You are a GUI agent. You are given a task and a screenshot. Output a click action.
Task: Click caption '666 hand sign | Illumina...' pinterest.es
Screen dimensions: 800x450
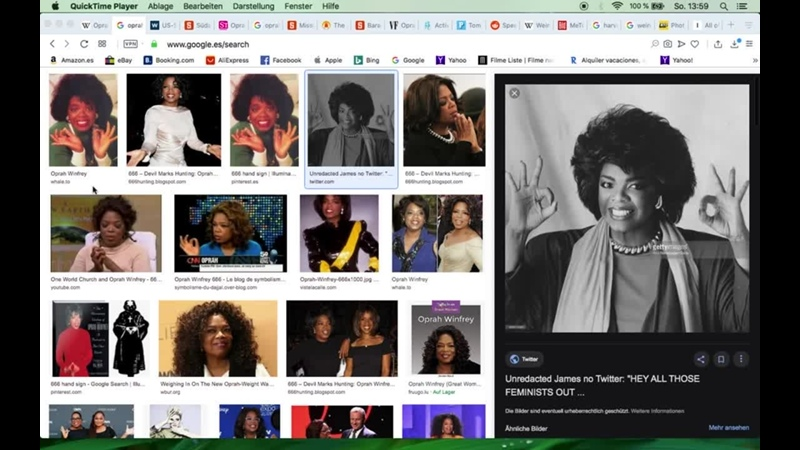pos(263,177)
